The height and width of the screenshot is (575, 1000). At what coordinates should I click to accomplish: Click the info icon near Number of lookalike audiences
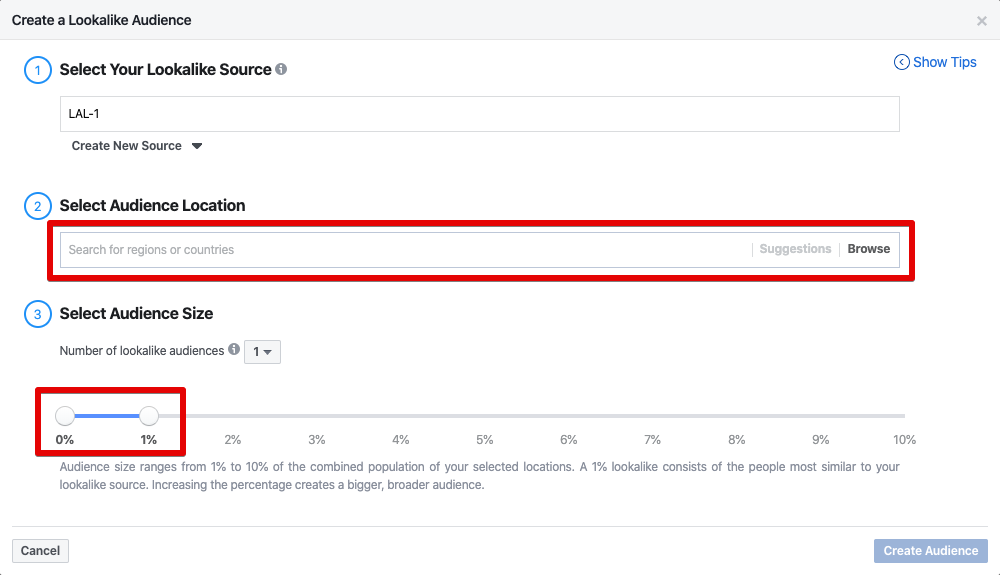tap(234, 350)
